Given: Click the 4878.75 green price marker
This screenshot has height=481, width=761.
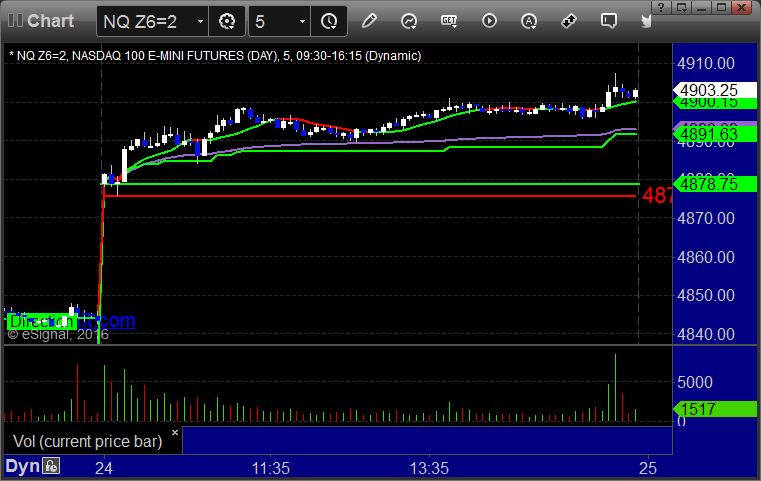Looking at the screenshot, I should pyautogui.click(x=714, y=184).
